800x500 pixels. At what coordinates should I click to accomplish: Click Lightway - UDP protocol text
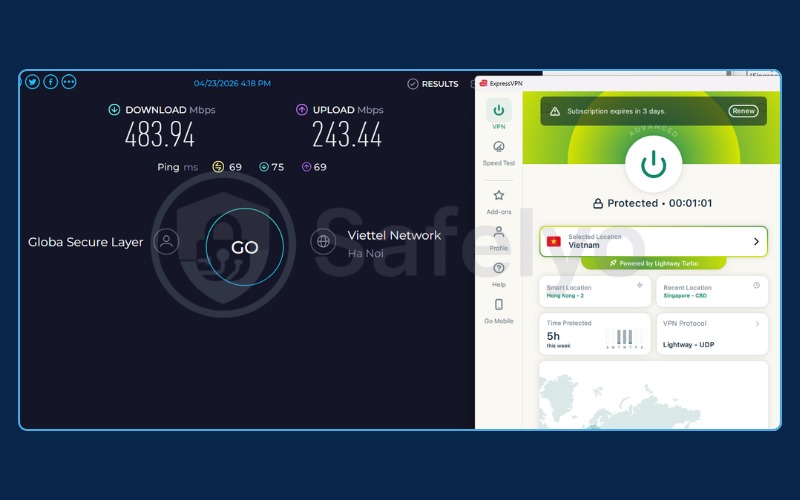[688, 344]
